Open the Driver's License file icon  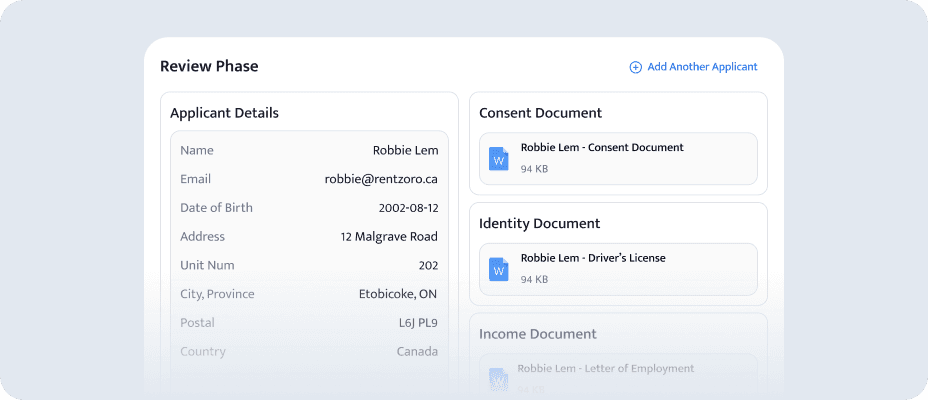[498, 269]
